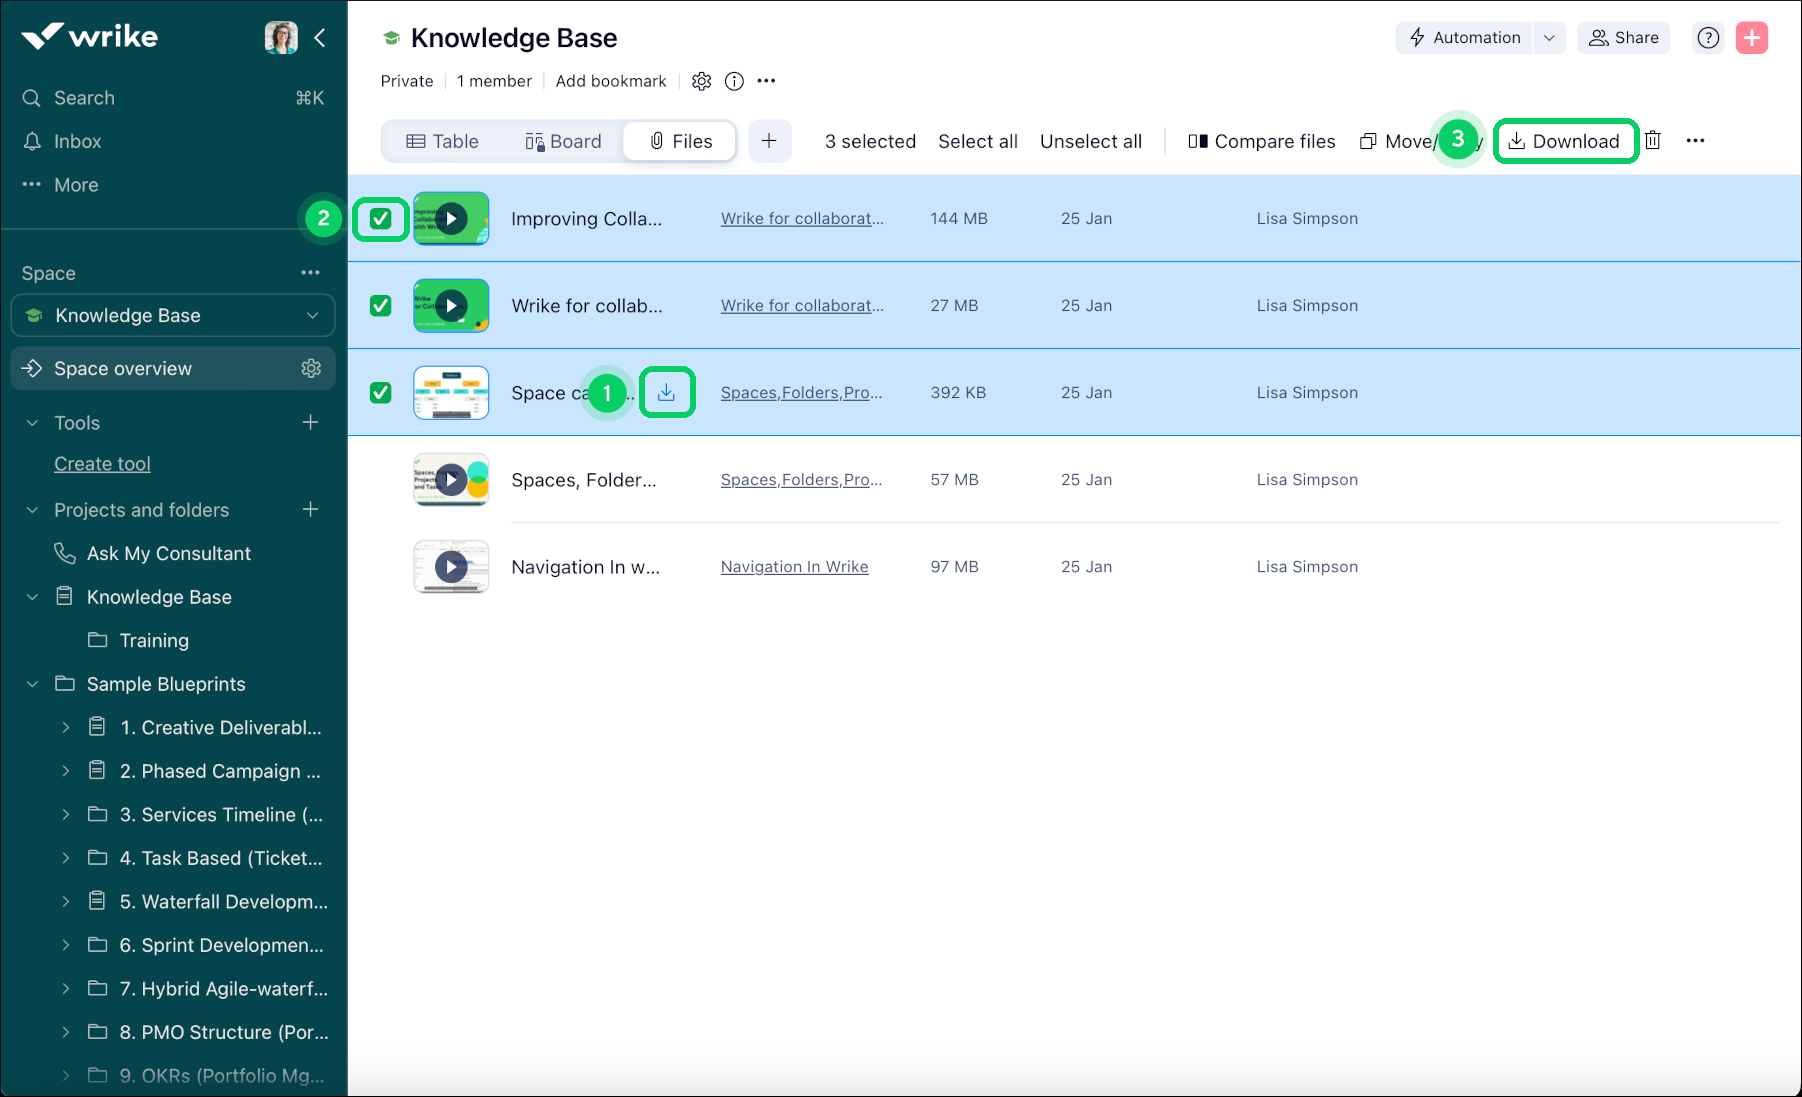Image resolution: width=1802 pixels, height=1097 pixels.
Task: Open the help question mark icon
Action: [x=1708, y=38]
